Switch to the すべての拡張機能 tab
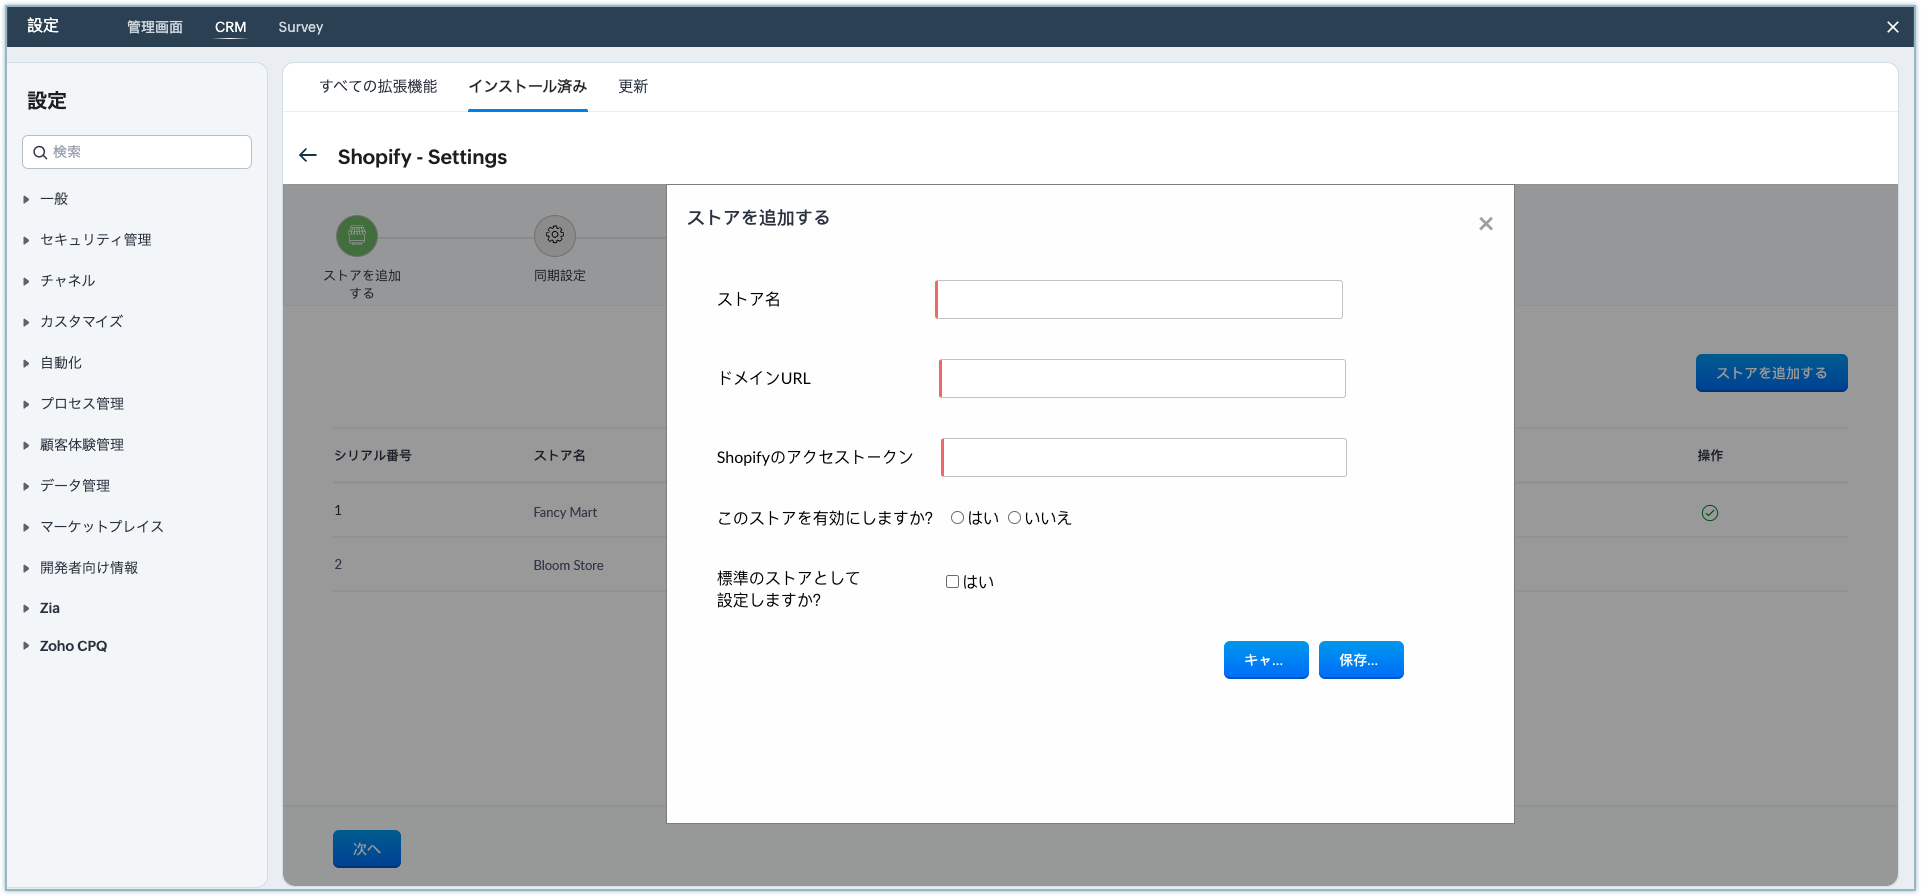Viewport: 1921px width, 896px height. 378,87
